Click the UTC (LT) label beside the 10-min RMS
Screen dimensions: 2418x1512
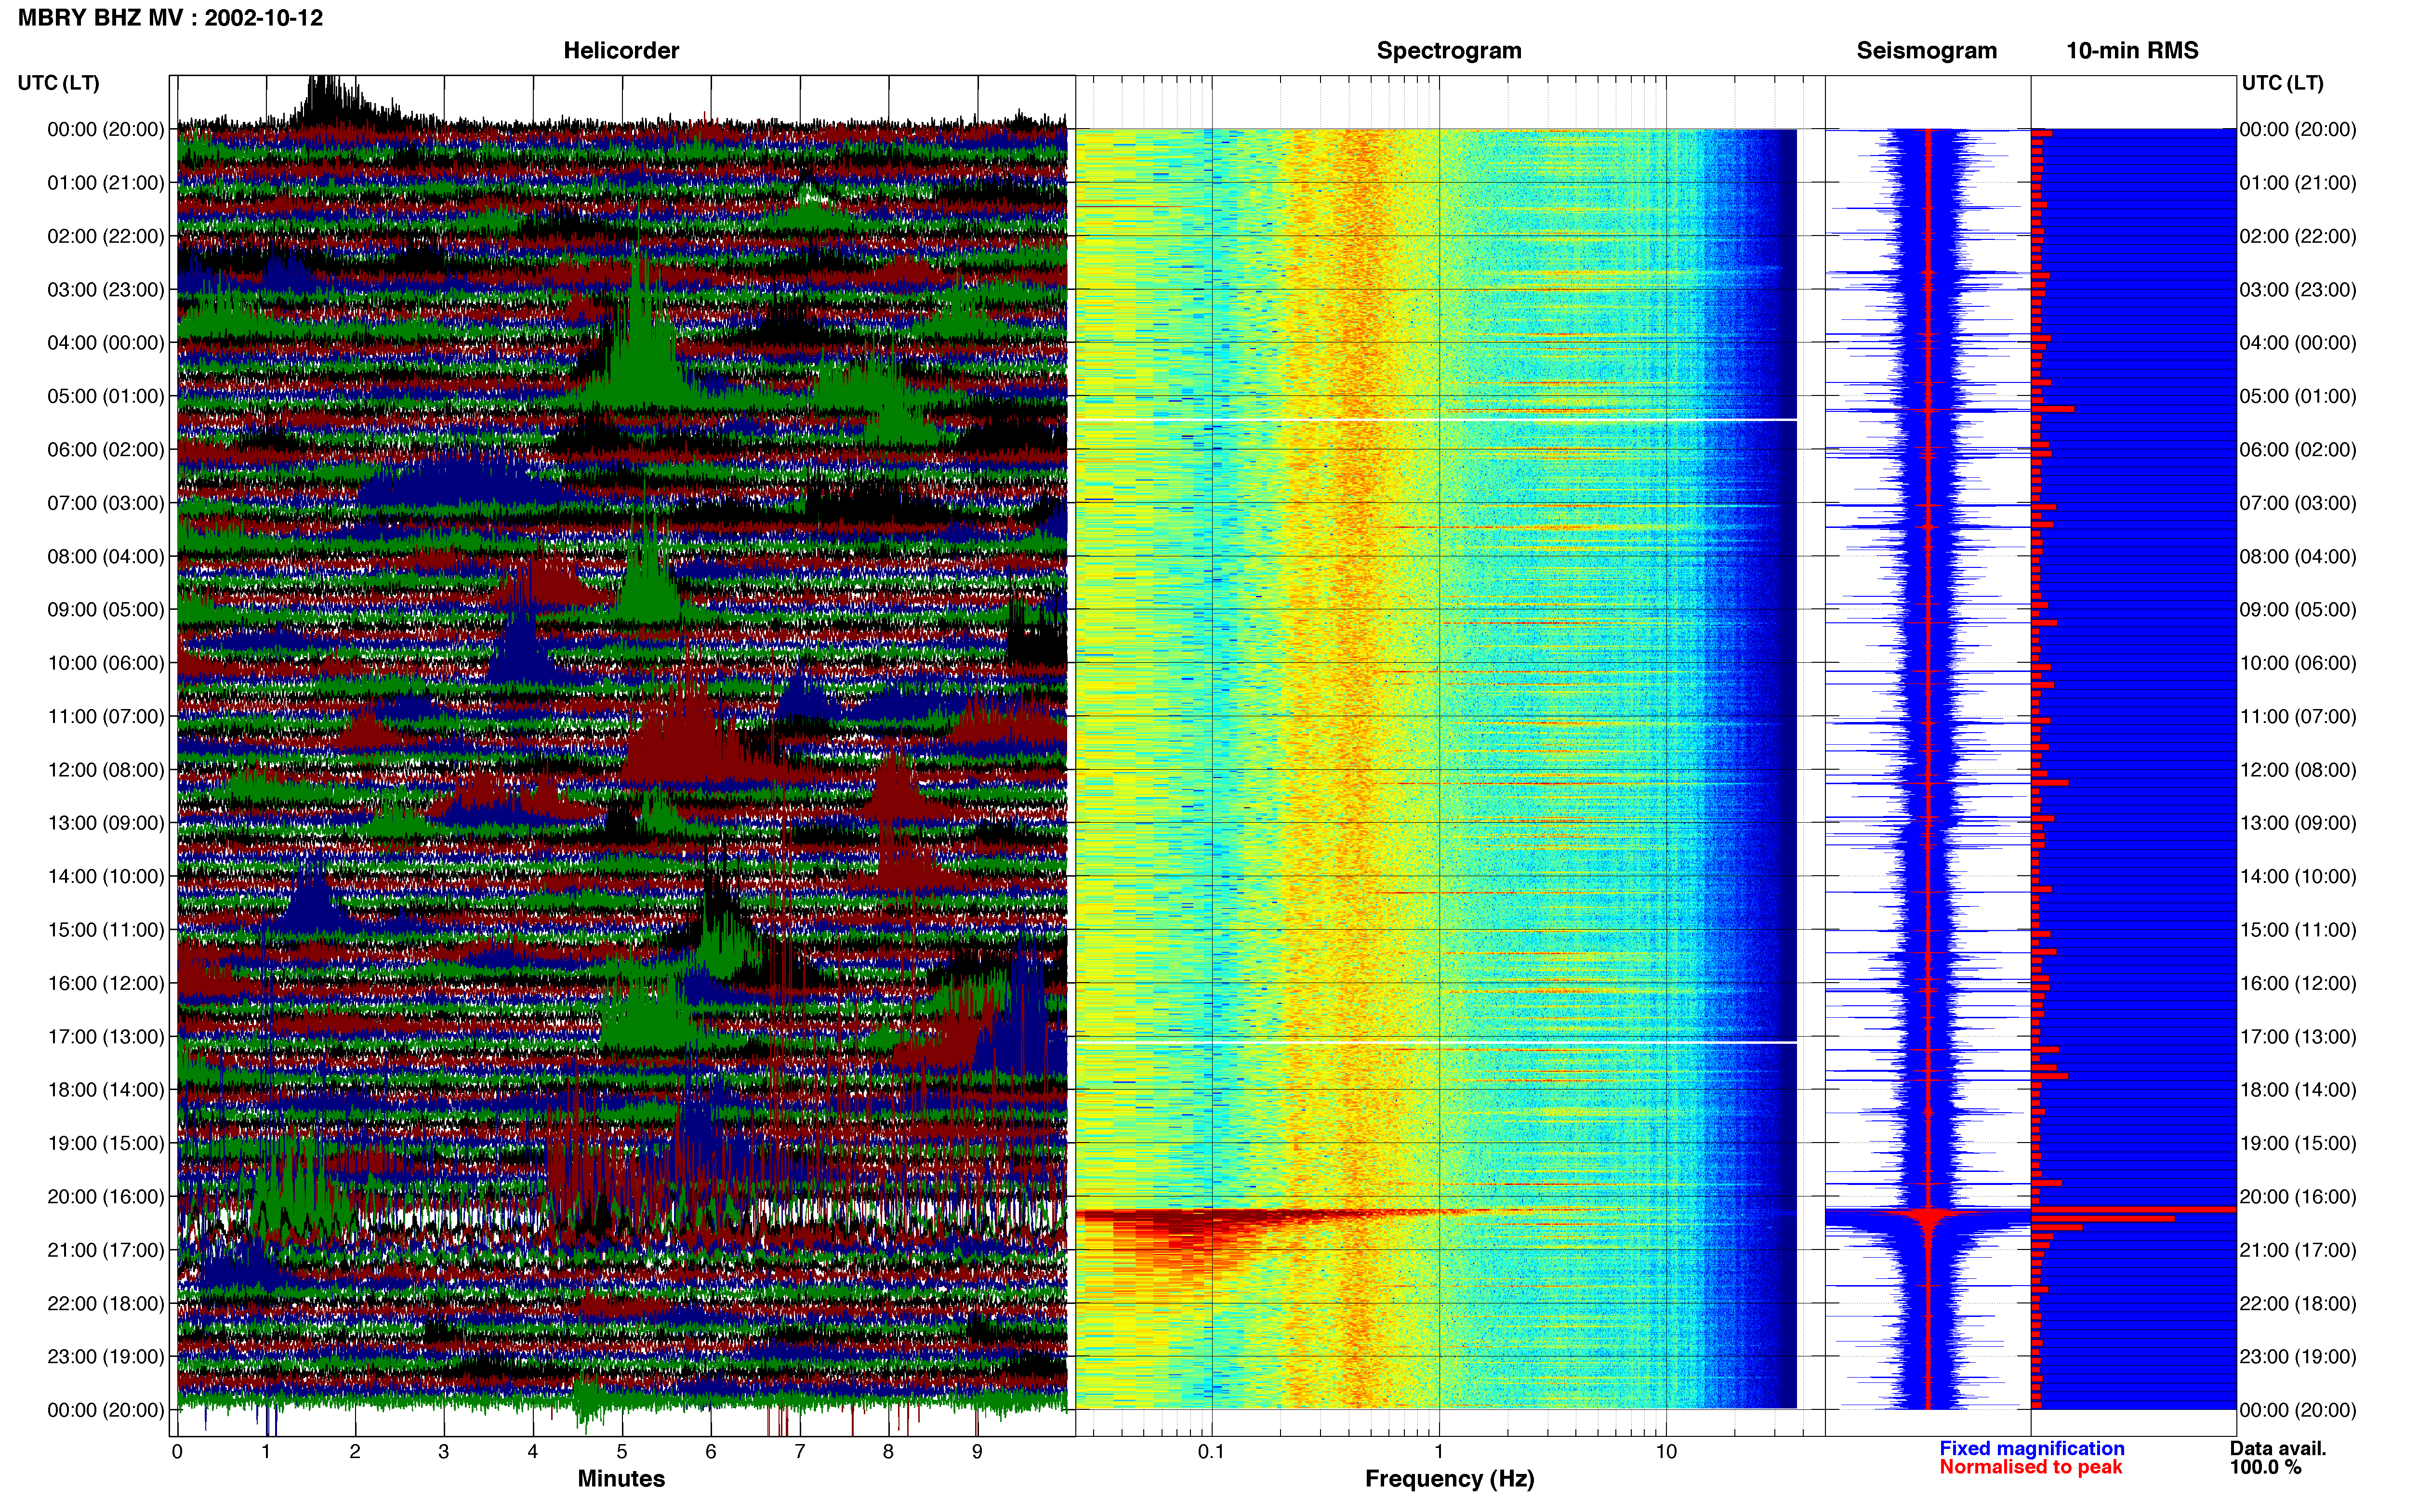[2283, 83]
